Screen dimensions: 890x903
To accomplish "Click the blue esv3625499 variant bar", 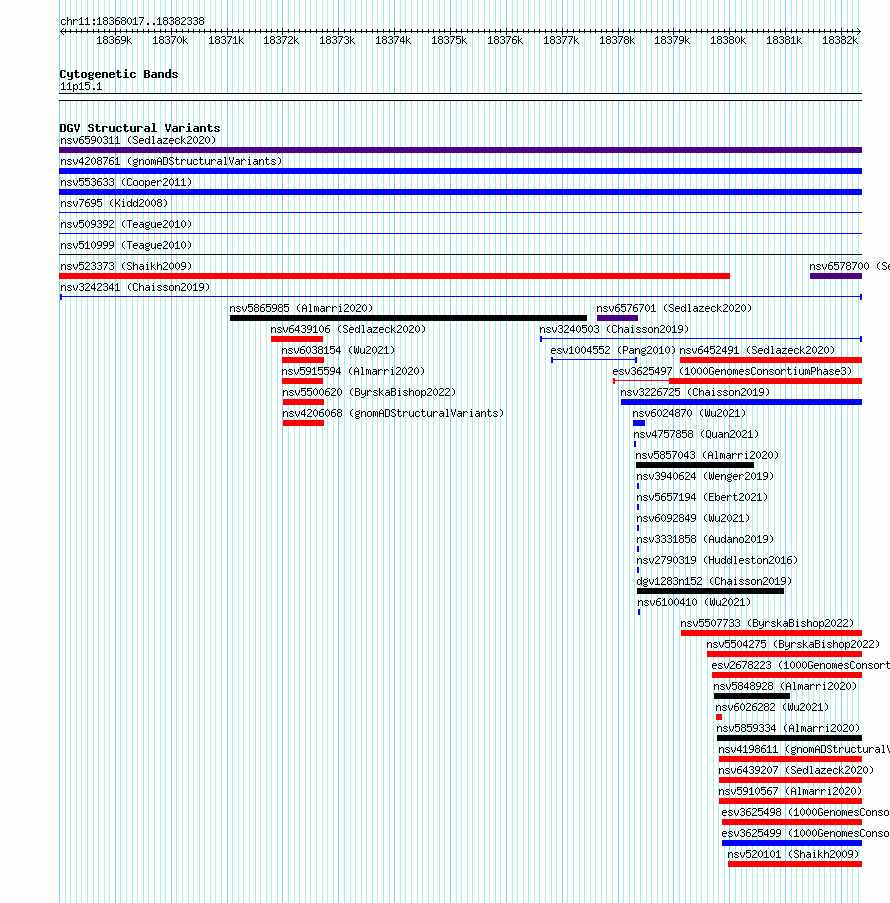I will point(792,843).
